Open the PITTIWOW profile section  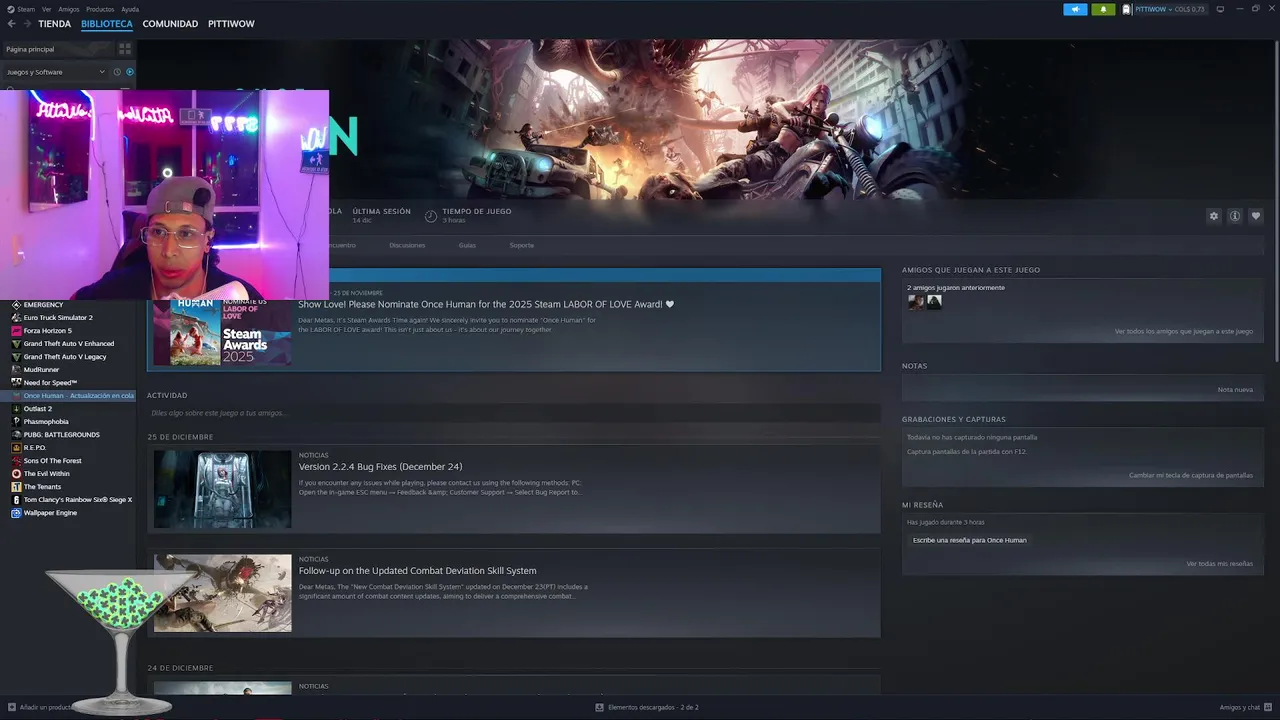231,24
